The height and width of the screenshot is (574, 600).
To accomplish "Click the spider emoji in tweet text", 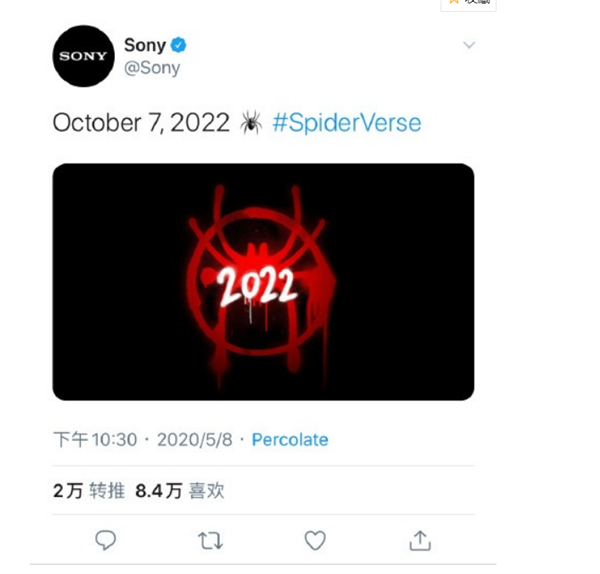I will click(251, 123).
